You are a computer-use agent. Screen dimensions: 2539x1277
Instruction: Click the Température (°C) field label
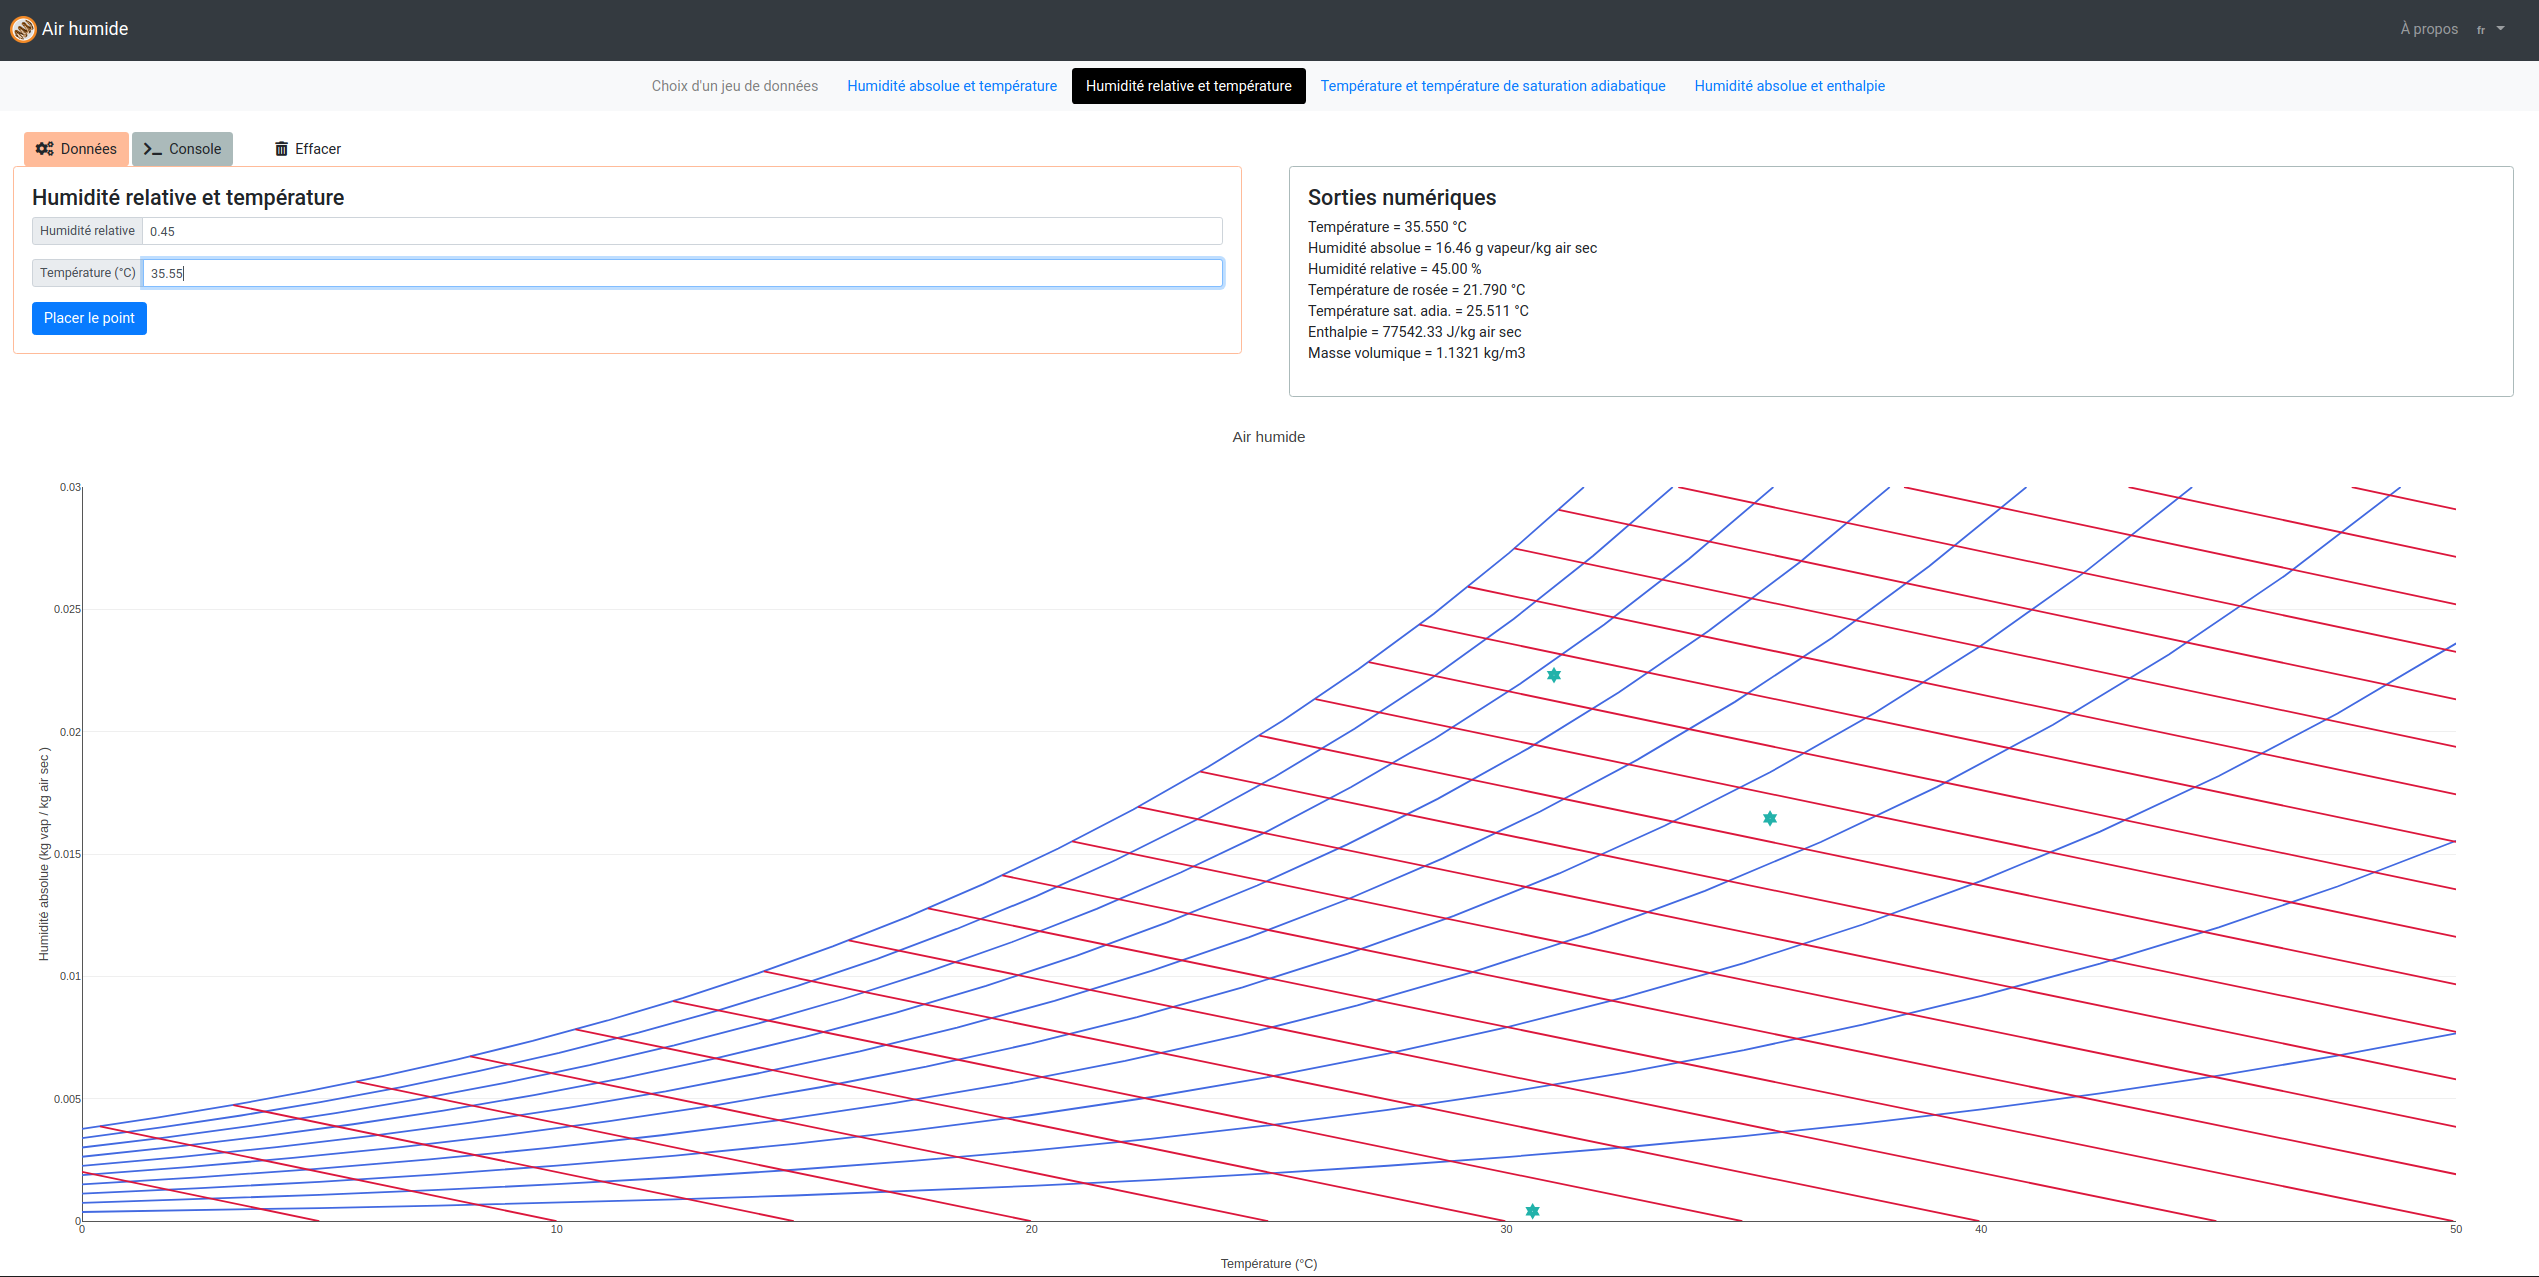[x=87, y=273]
